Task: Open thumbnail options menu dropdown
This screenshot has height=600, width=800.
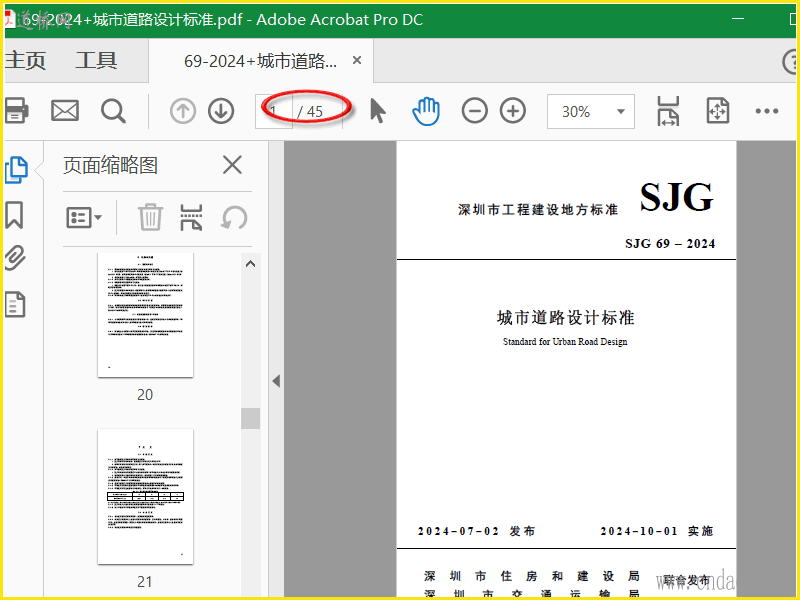Action: click(84, 218)
